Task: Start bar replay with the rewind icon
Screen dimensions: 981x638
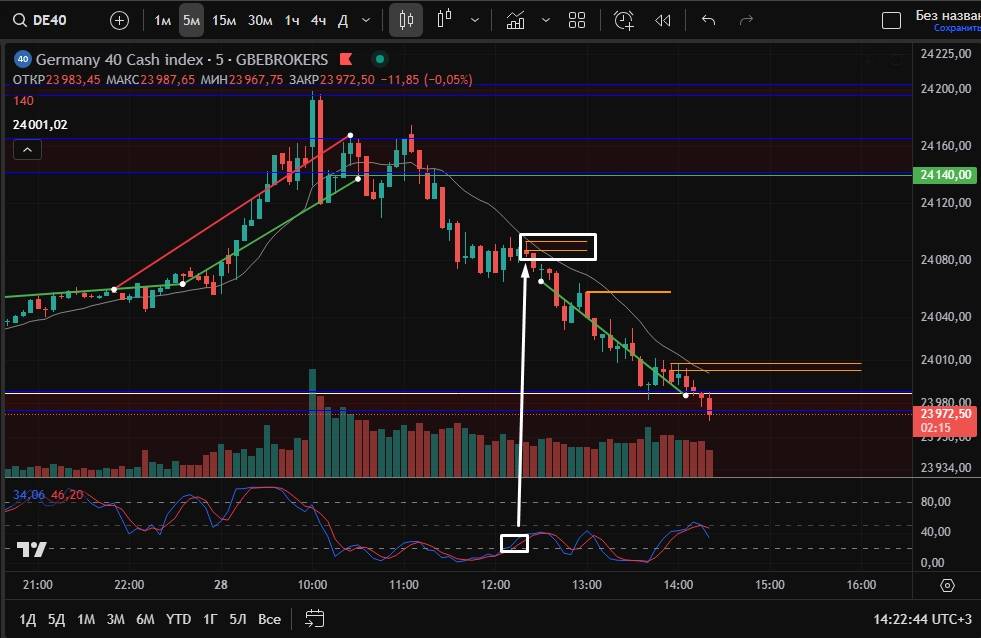Action: tap(662, 20)
